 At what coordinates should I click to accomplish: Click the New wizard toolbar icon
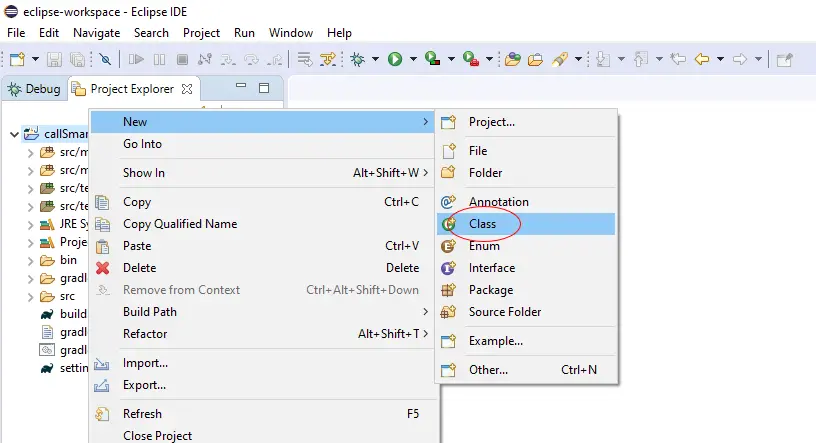pyautogui.click(x=17, y=59)
